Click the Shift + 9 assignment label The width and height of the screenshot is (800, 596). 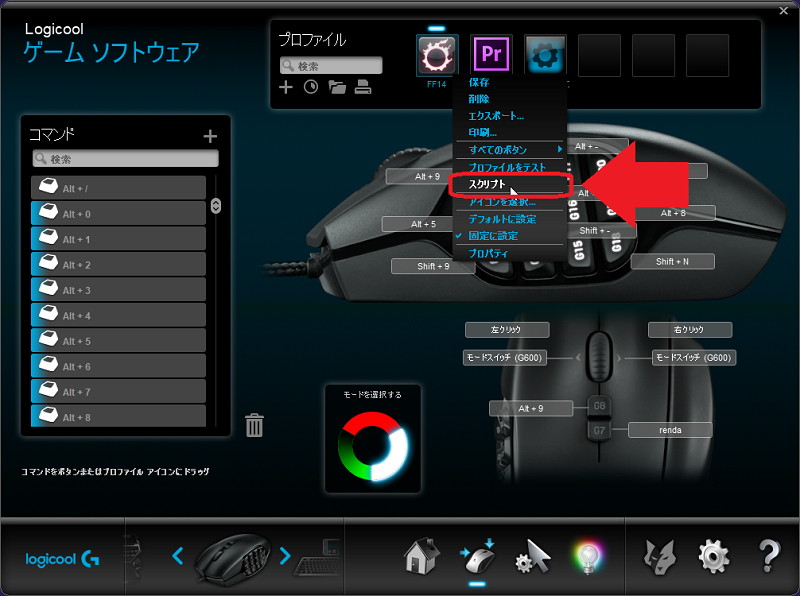click(x=433, y=266)
